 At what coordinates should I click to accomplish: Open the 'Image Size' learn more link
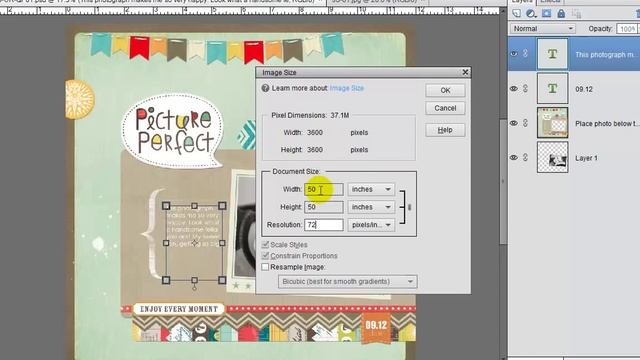click(347, 88)
